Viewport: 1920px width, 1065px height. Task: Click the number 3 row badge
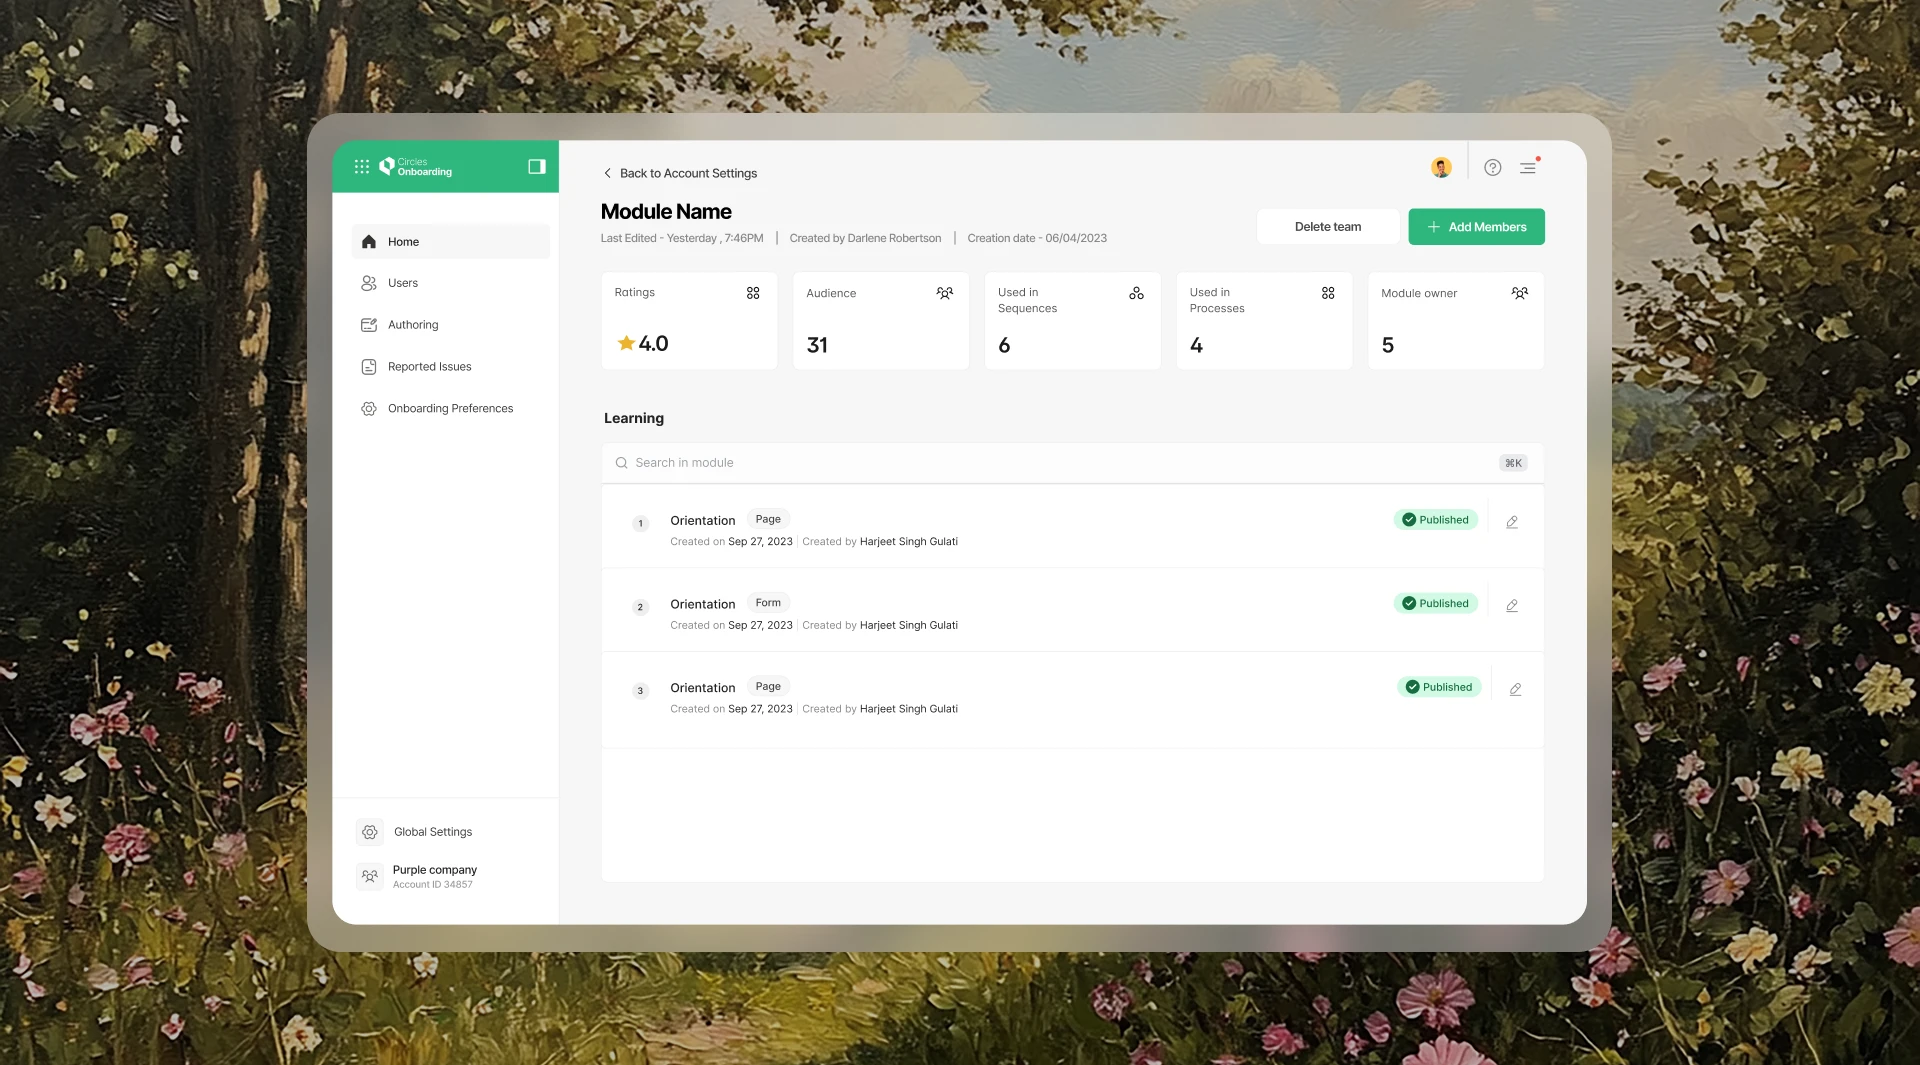(x=641, y=691)
